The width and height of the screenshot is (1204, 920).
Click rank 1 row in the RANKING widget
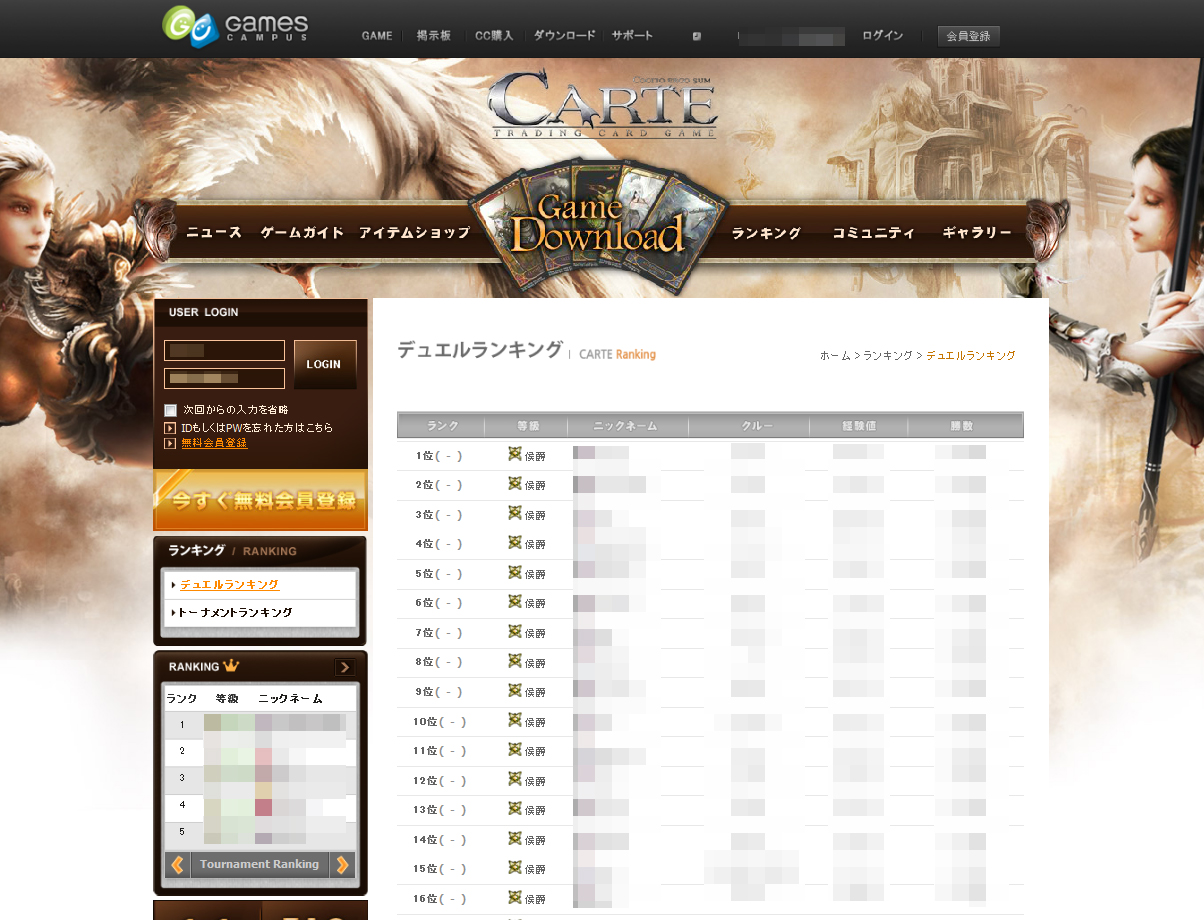click(260, 724)
